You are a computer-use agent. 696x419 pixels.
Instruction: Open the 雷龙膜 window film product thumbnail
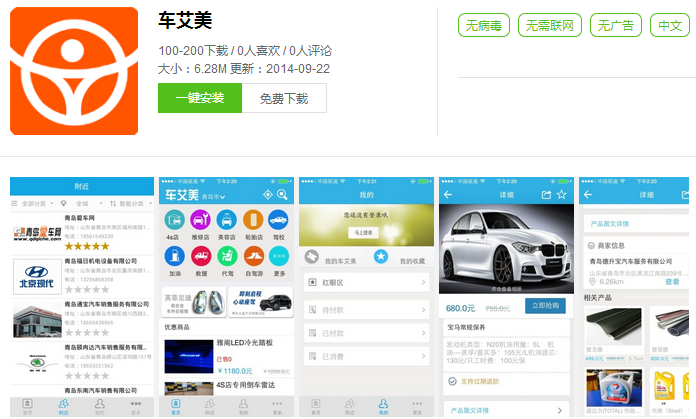[614, 326]
